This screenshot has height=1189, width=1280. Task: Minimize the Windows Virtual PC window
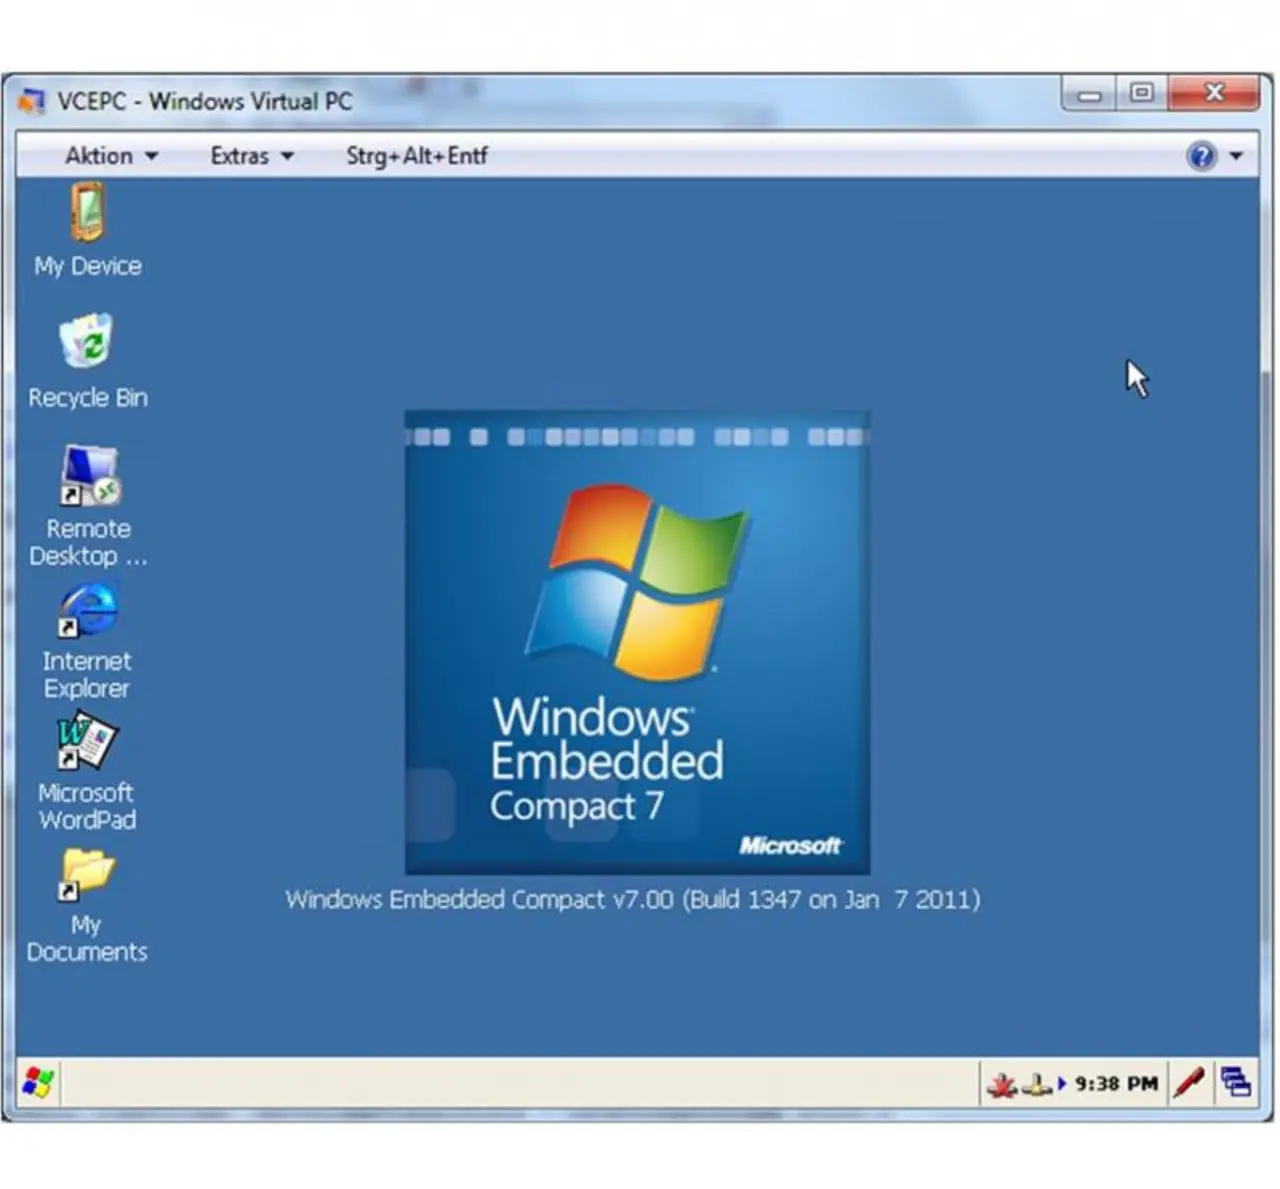pyautogui.click(x=1089, y=94)
